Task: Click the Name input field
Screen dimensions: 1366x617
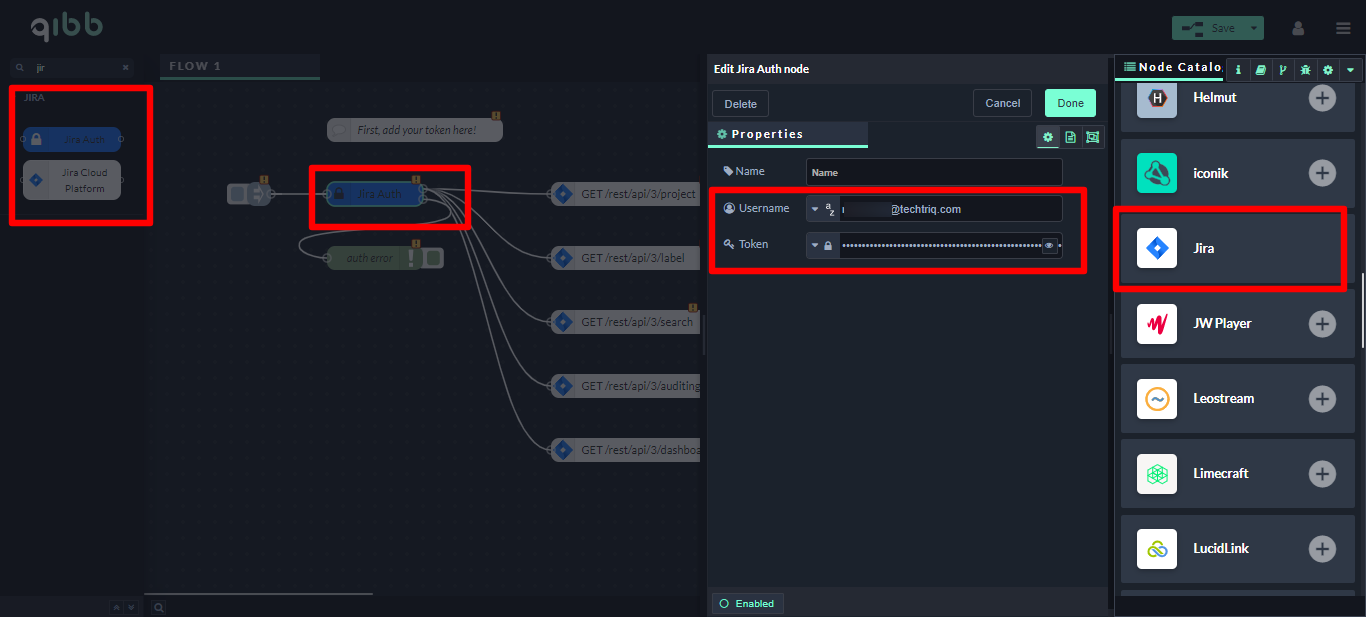Action: tap(934, 172)
